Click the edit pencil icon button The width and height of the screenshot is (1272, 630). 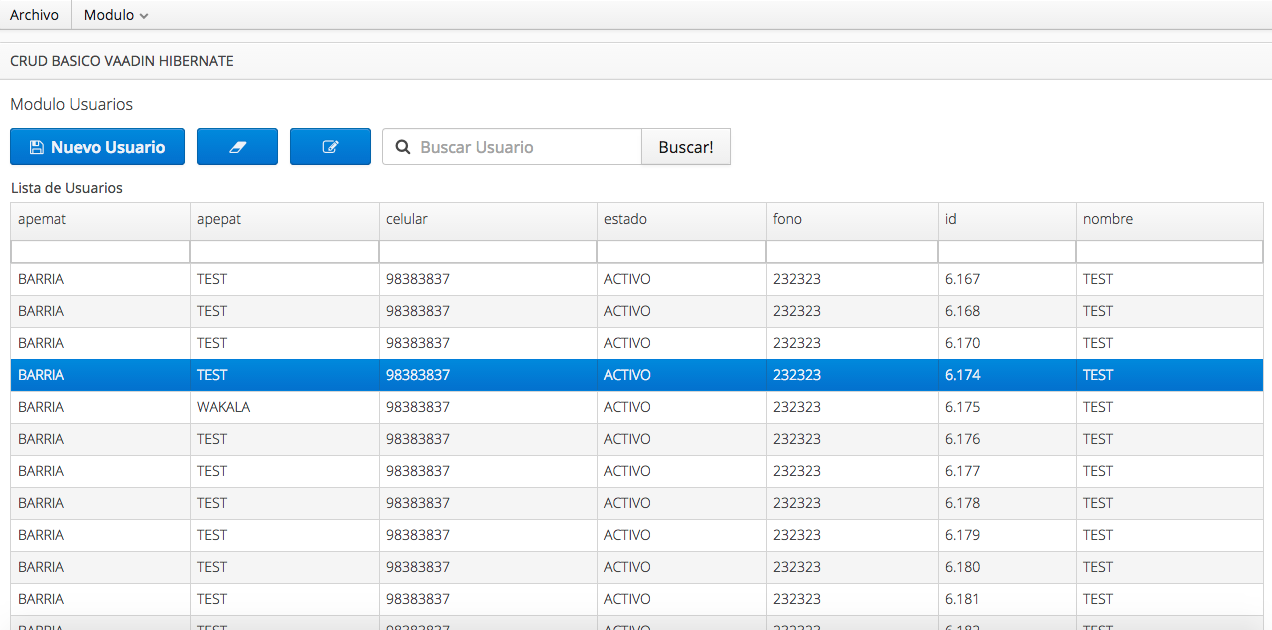click(x=330, y=147)
